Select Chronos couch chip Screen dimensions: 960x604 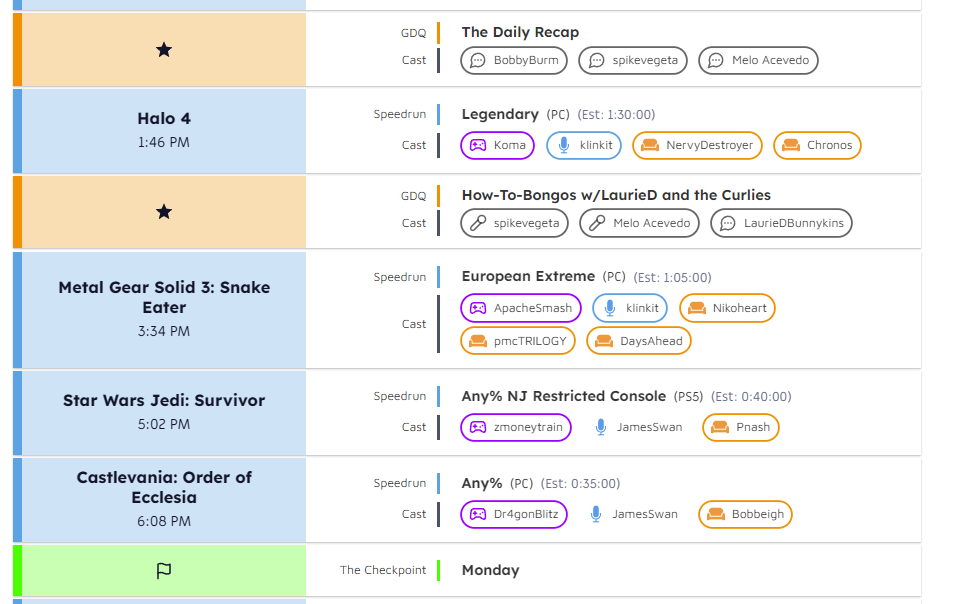pos(817,146)
